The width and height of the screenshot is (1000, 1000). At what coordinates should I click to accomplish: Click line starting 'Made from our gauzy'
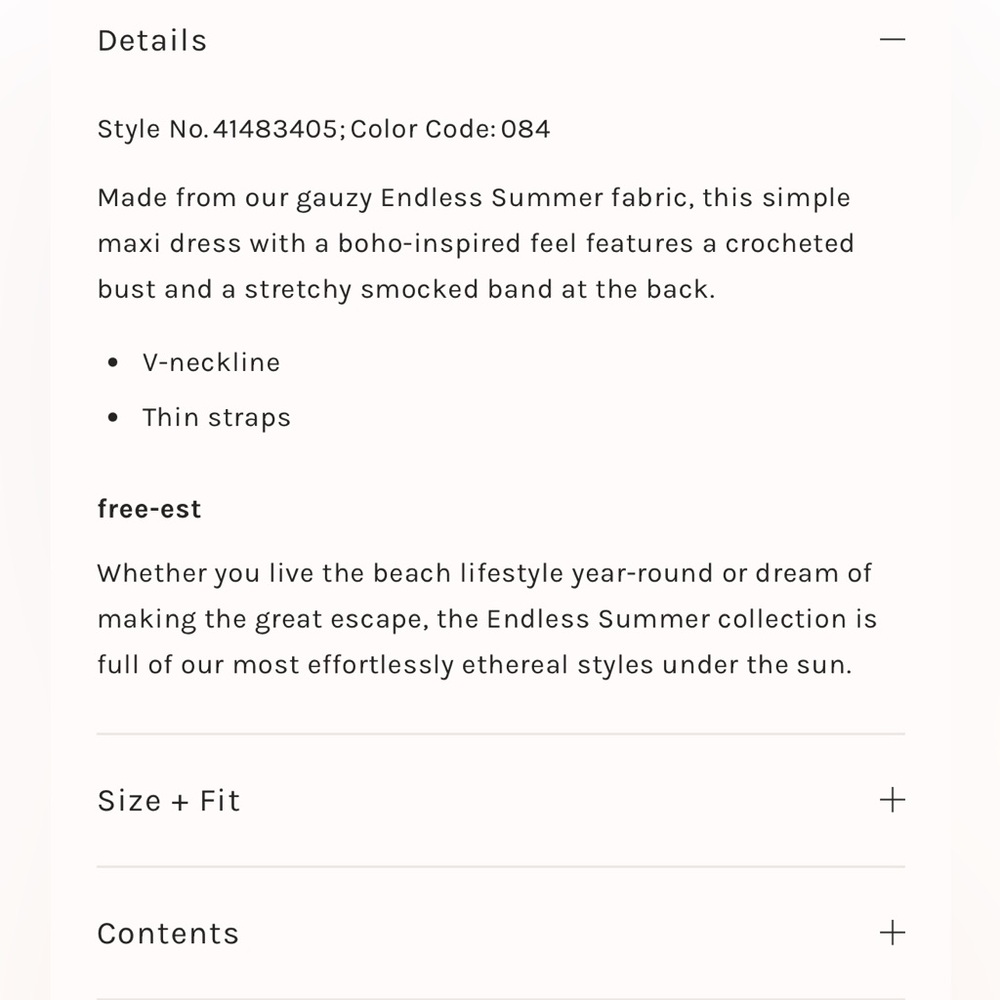[x=474, y=198]
